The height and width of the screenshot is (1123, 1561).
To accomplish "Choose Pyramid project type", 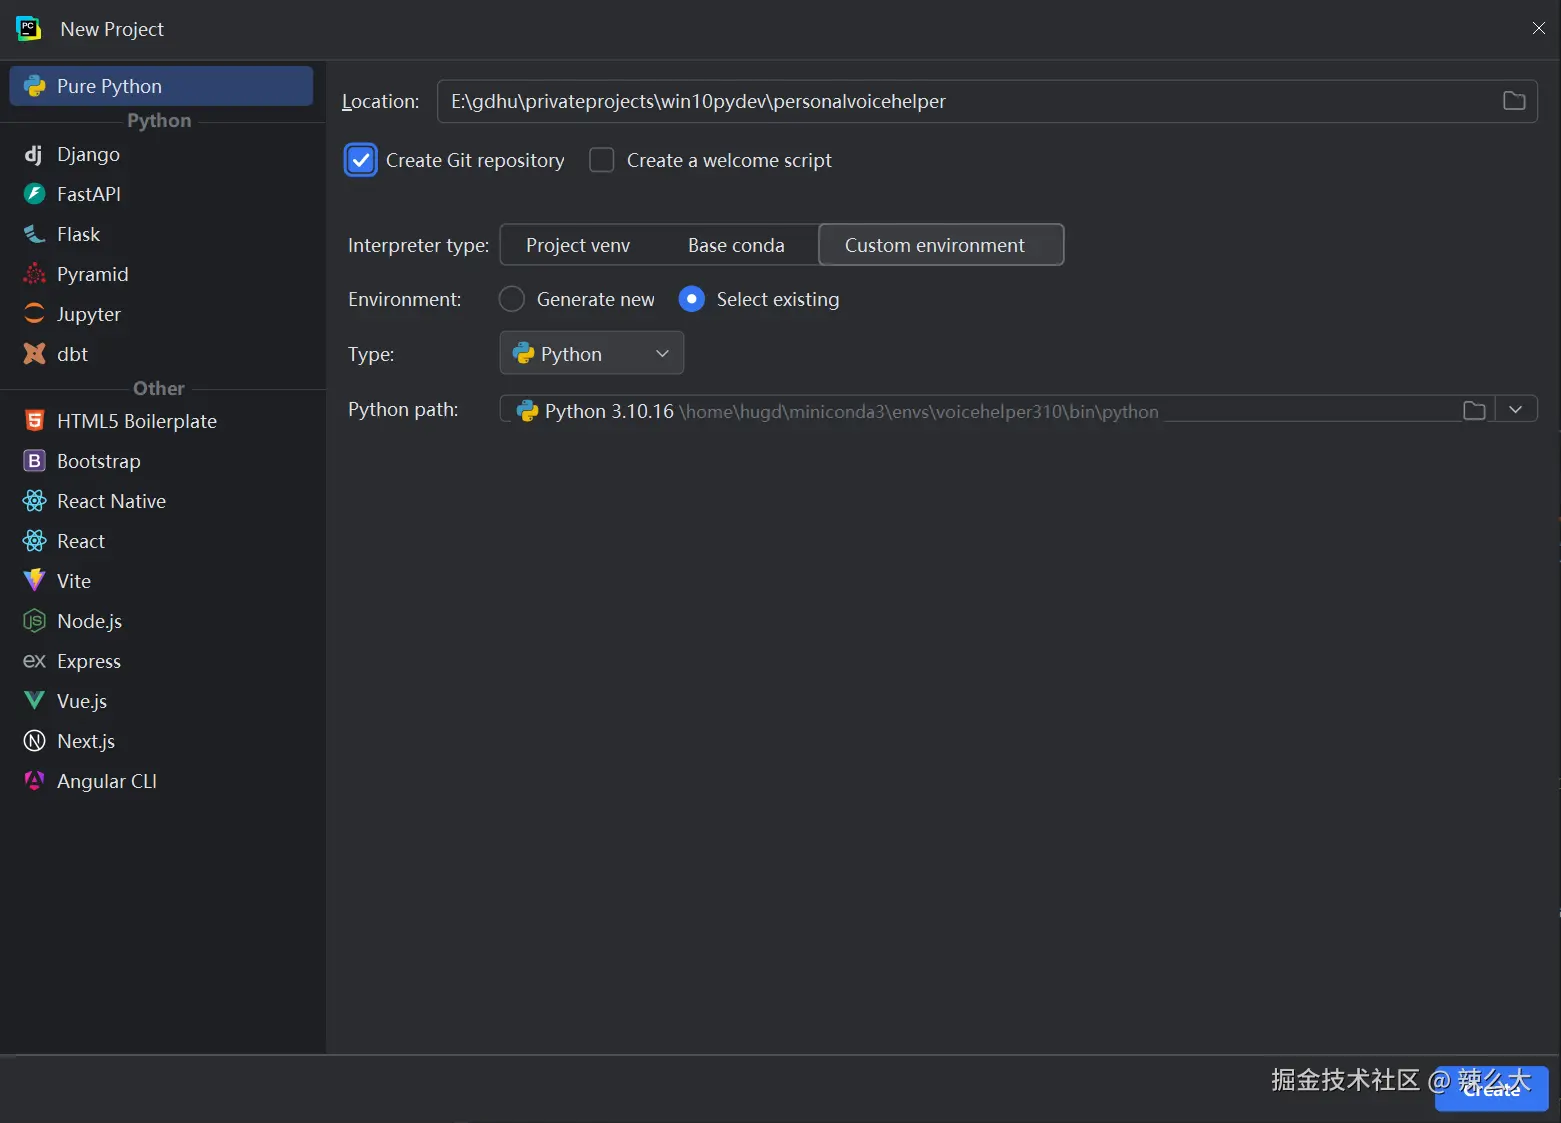I will point(161,274).
